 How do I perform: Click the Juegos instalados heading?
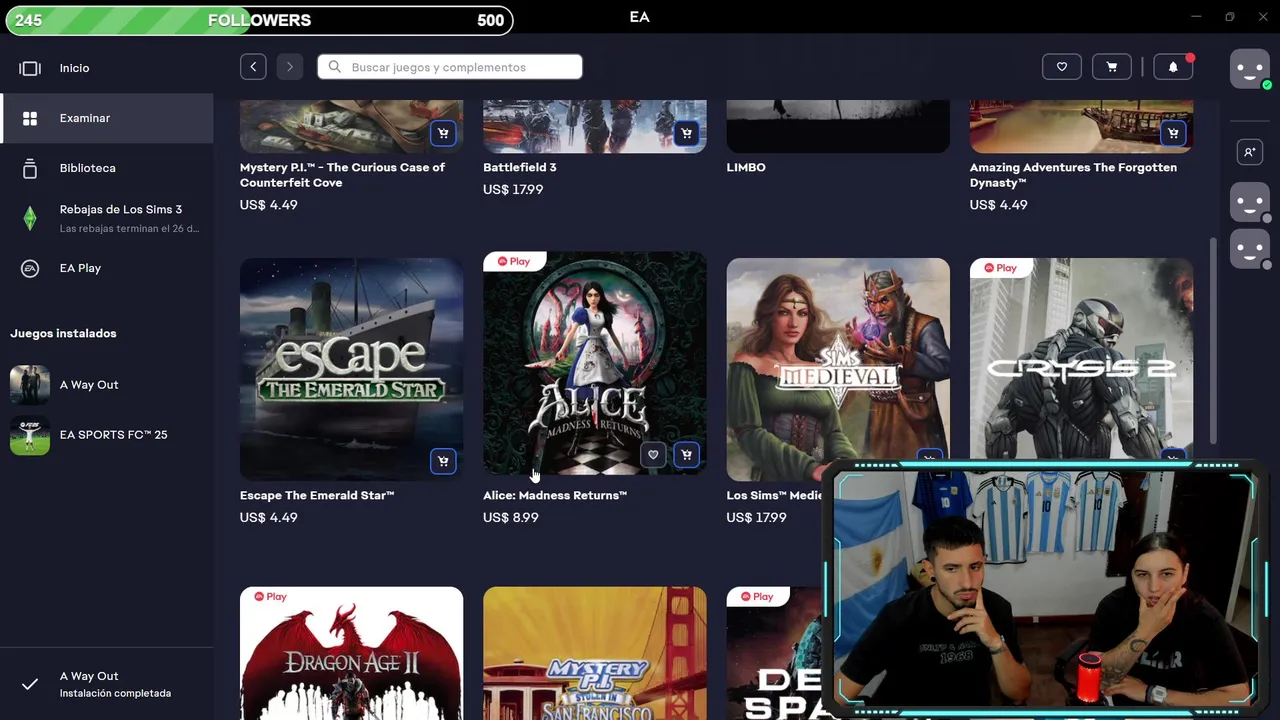click(63, 333)
